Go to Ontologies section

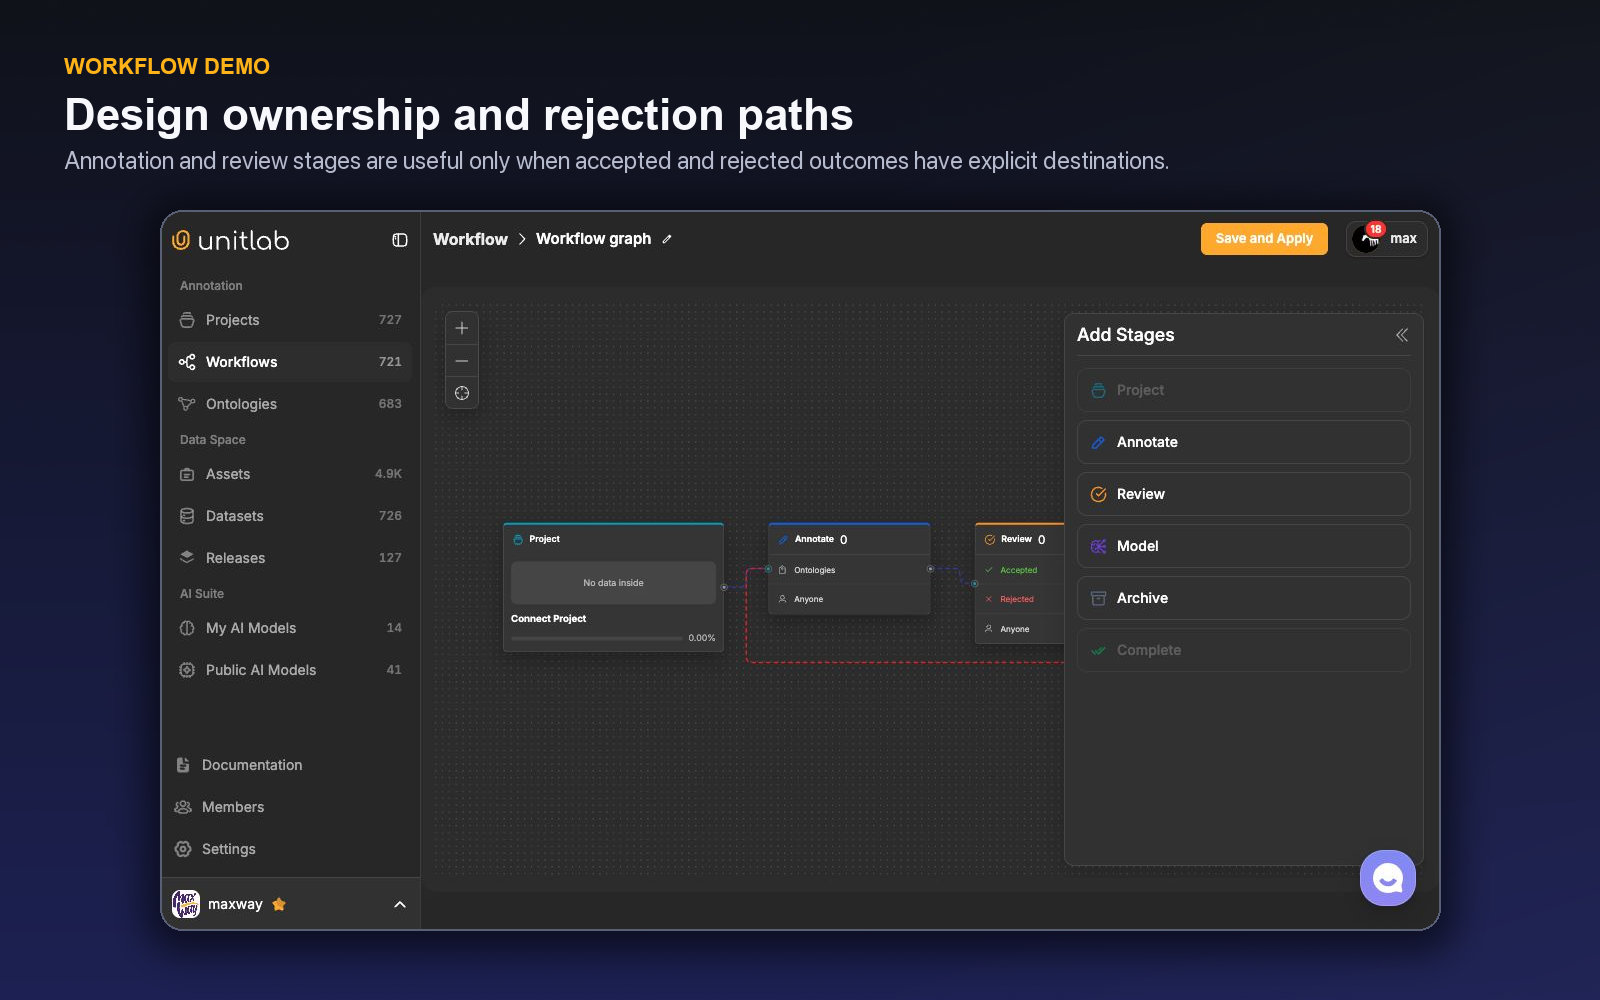(290, 404)
